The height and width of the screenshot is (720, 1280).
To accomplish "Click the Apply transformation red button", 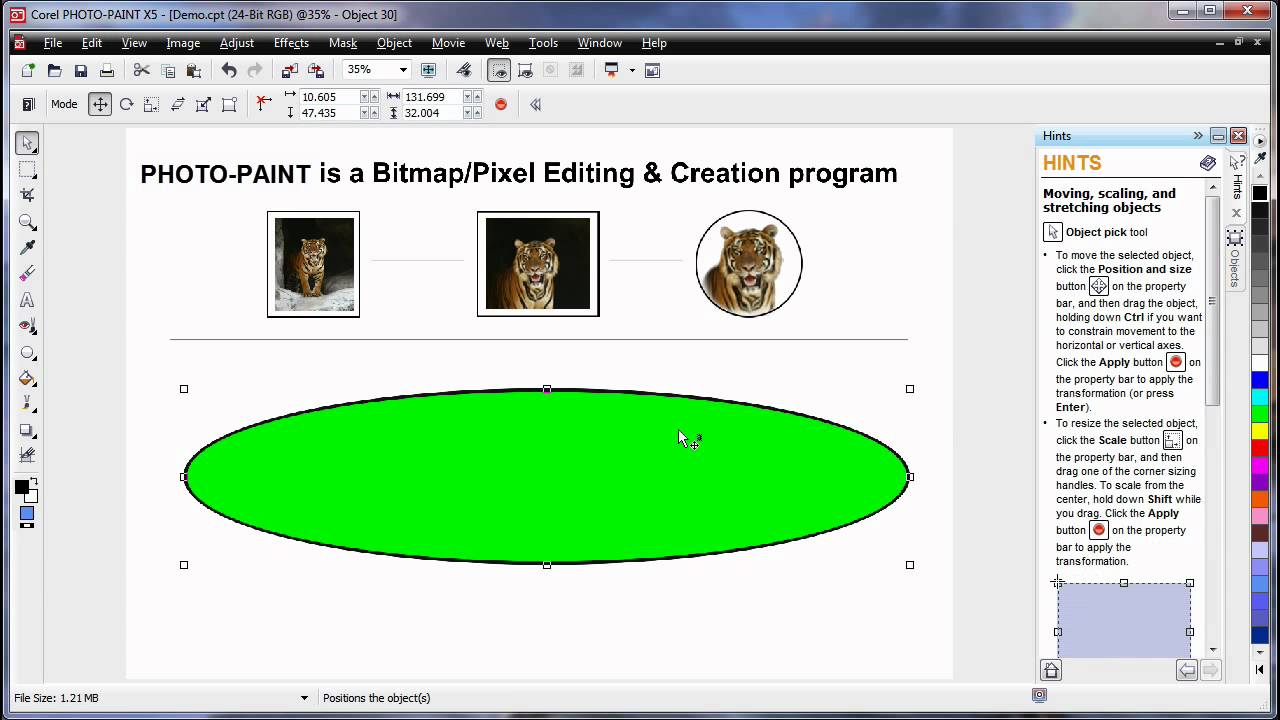I will coord(501,104).
